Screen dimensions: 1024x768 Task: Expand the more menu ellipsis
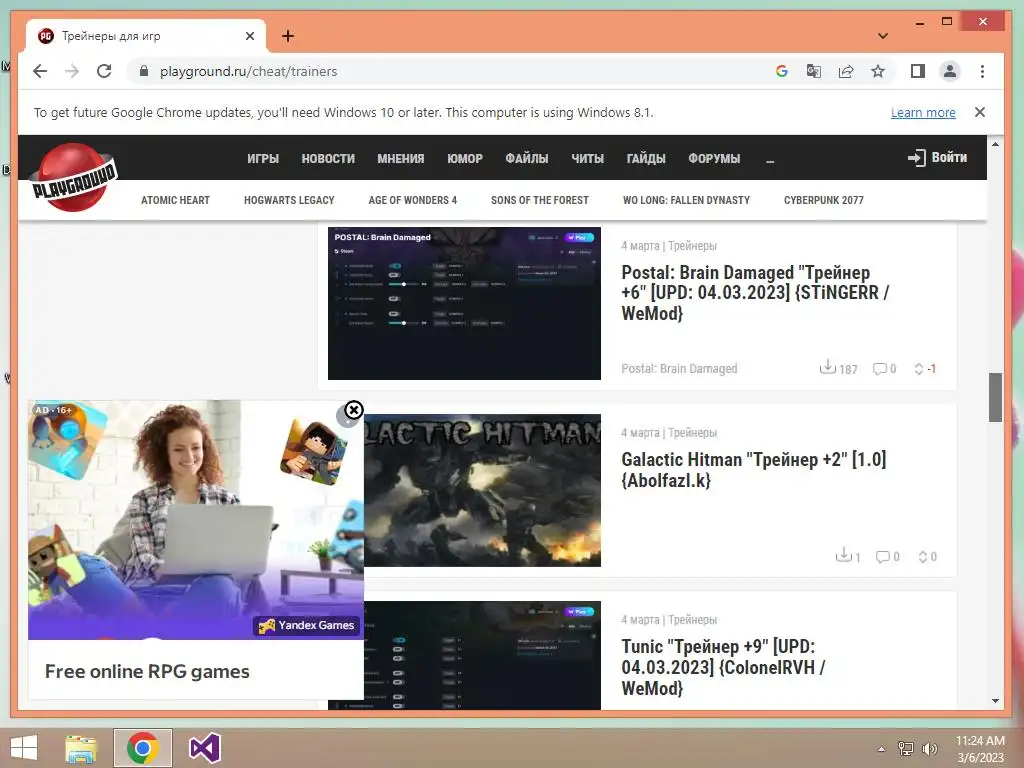770,159
